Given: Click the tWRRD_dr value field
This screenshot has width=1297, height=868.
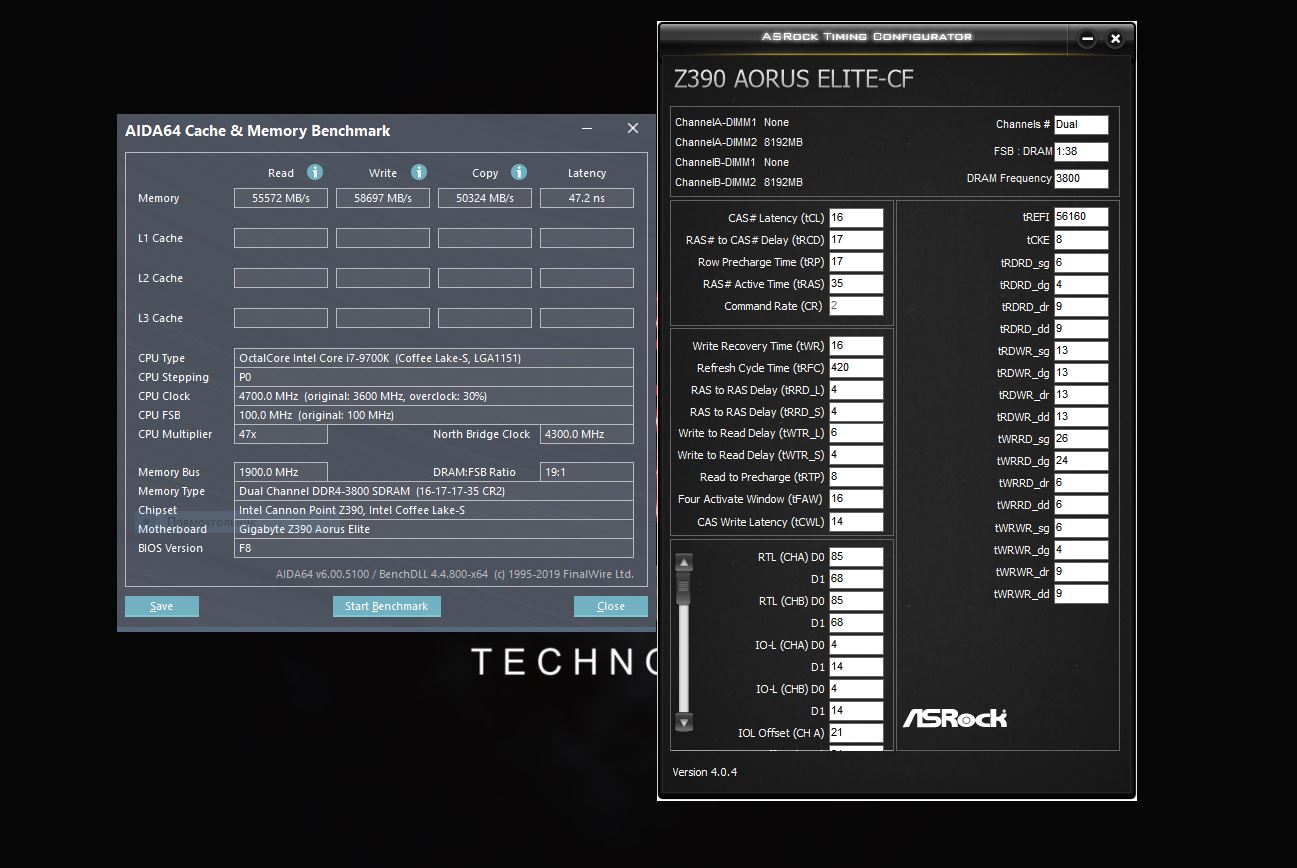Looking at the screenshot, I should [1081, 483].
